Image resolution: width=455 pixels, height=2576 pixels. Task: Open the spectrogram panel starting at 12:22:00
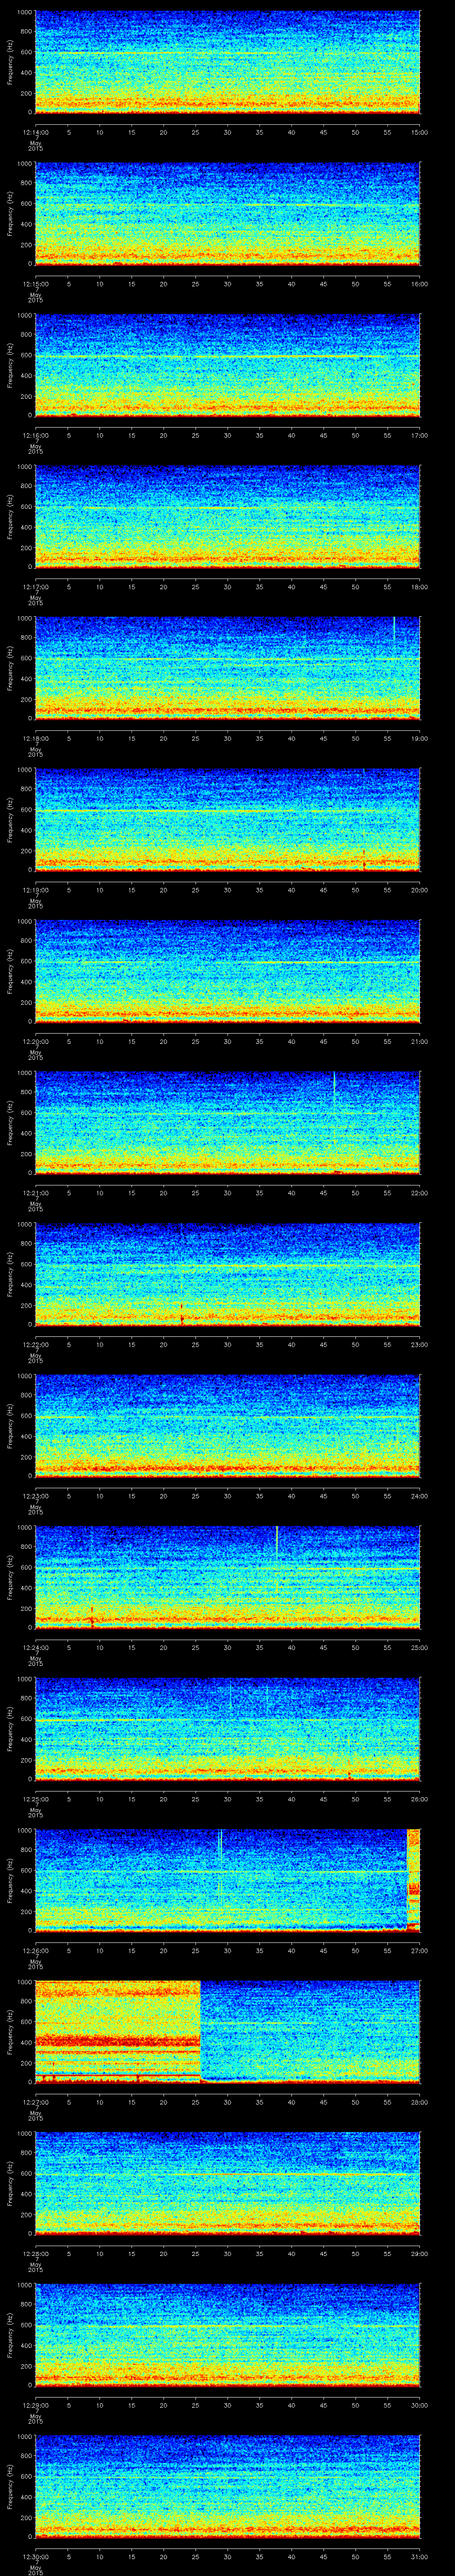coord(227,1274)
